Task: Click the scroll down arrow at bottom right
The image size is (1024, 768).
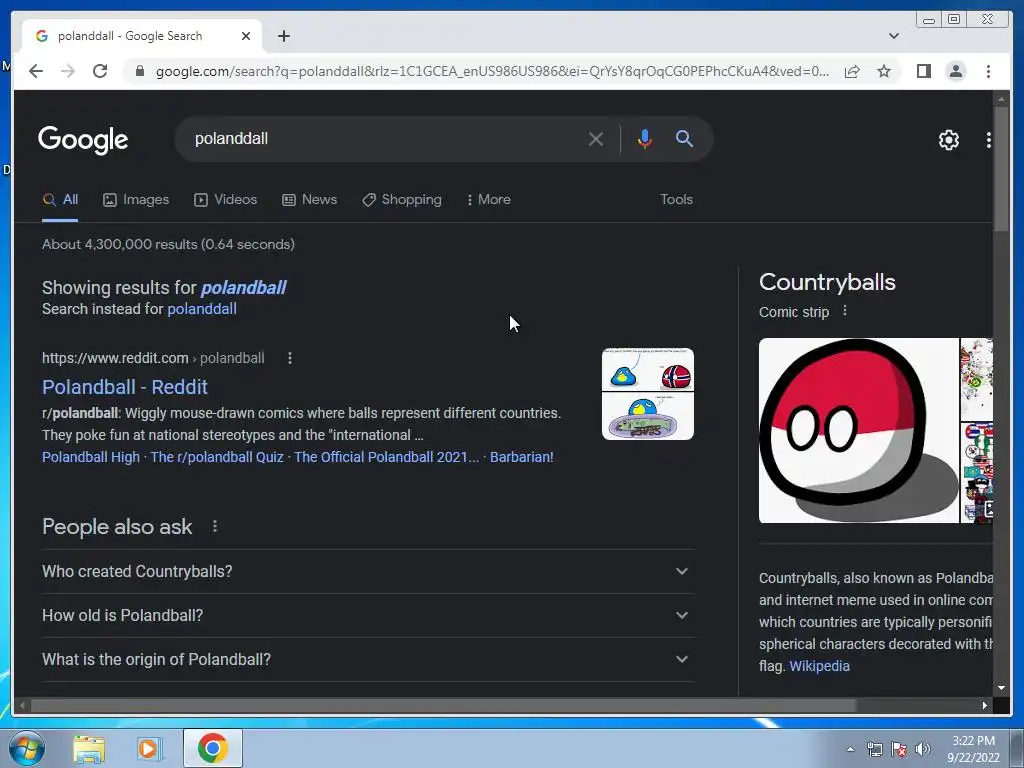Action: click(x=1001, y=688)
